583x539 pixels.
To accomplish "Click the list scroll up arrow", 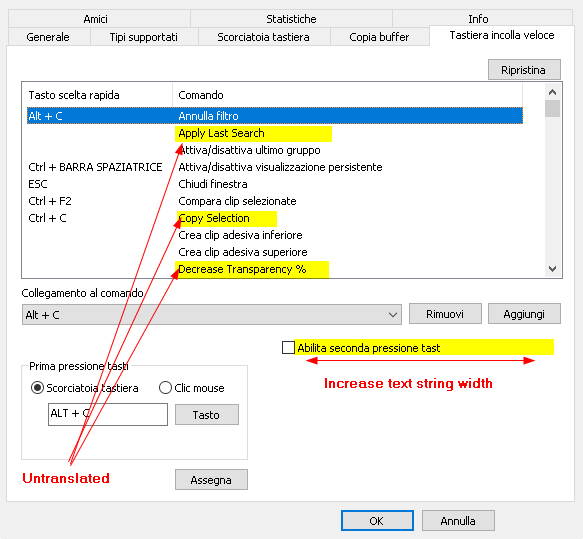I will pos(553,92).
